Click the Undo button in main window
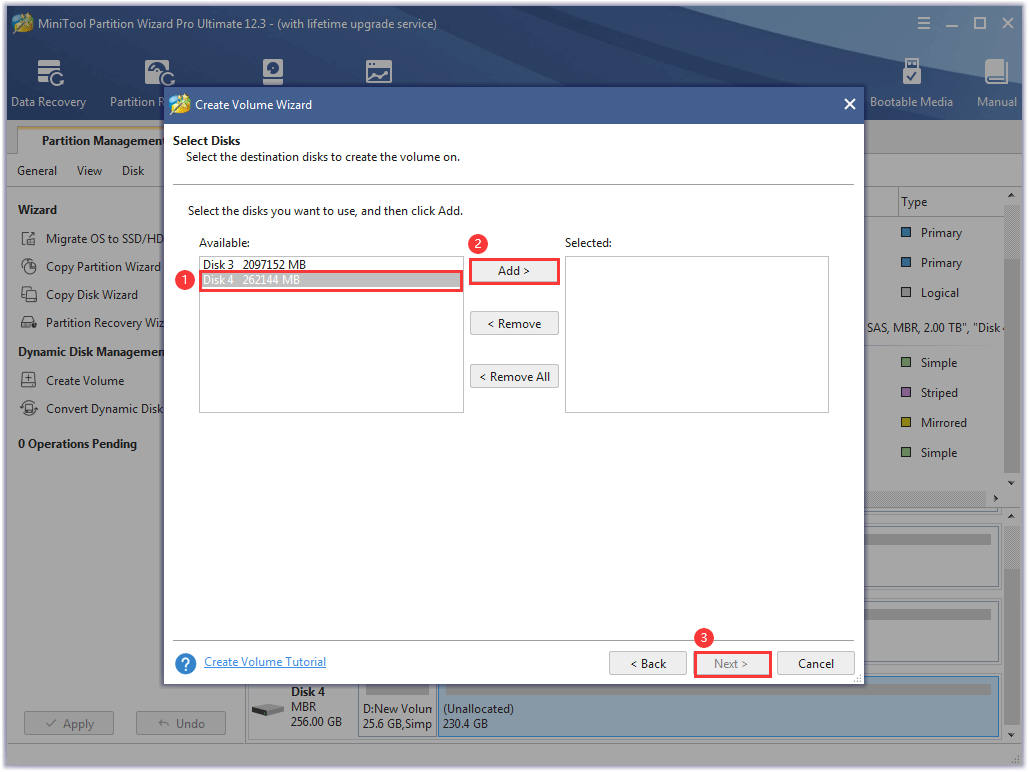Screen dimensions: 1029x772 [181, 723]
